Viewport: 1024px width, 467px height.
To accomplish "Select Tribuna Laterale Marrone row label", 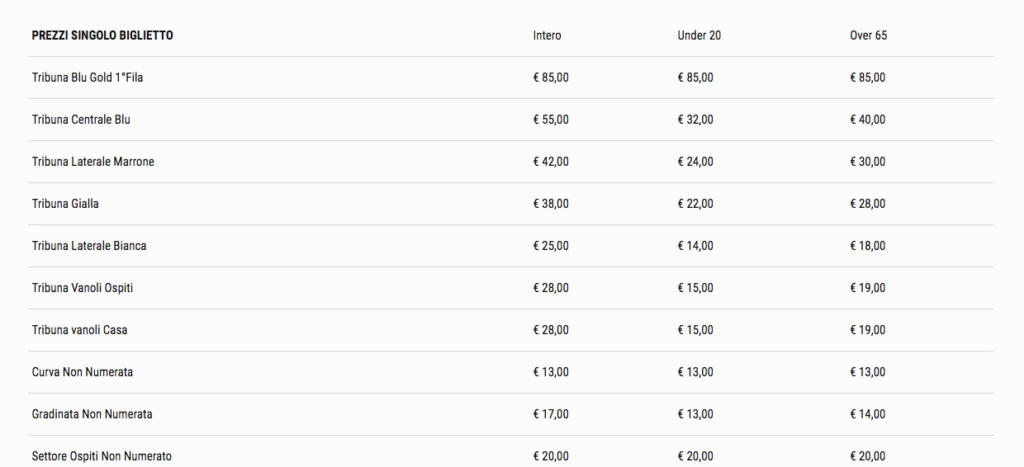I will click(93, 161).
